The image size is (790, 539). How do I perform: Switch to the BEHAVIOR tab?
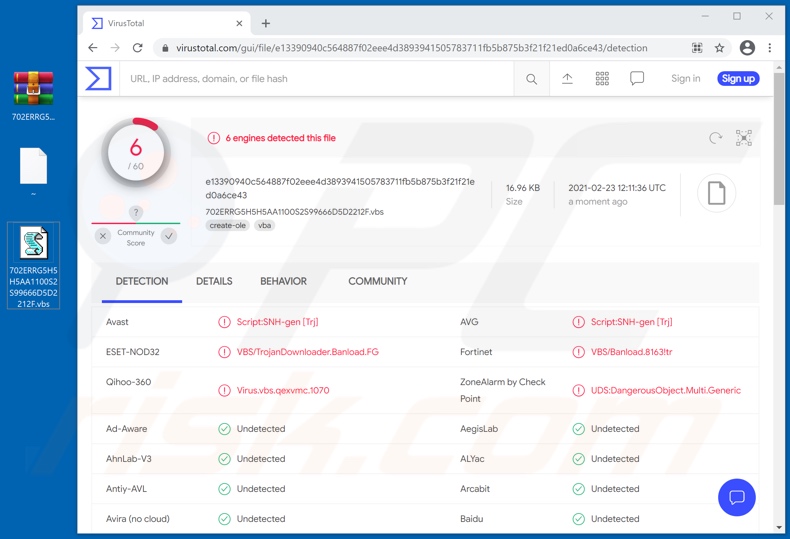(283, 282)
